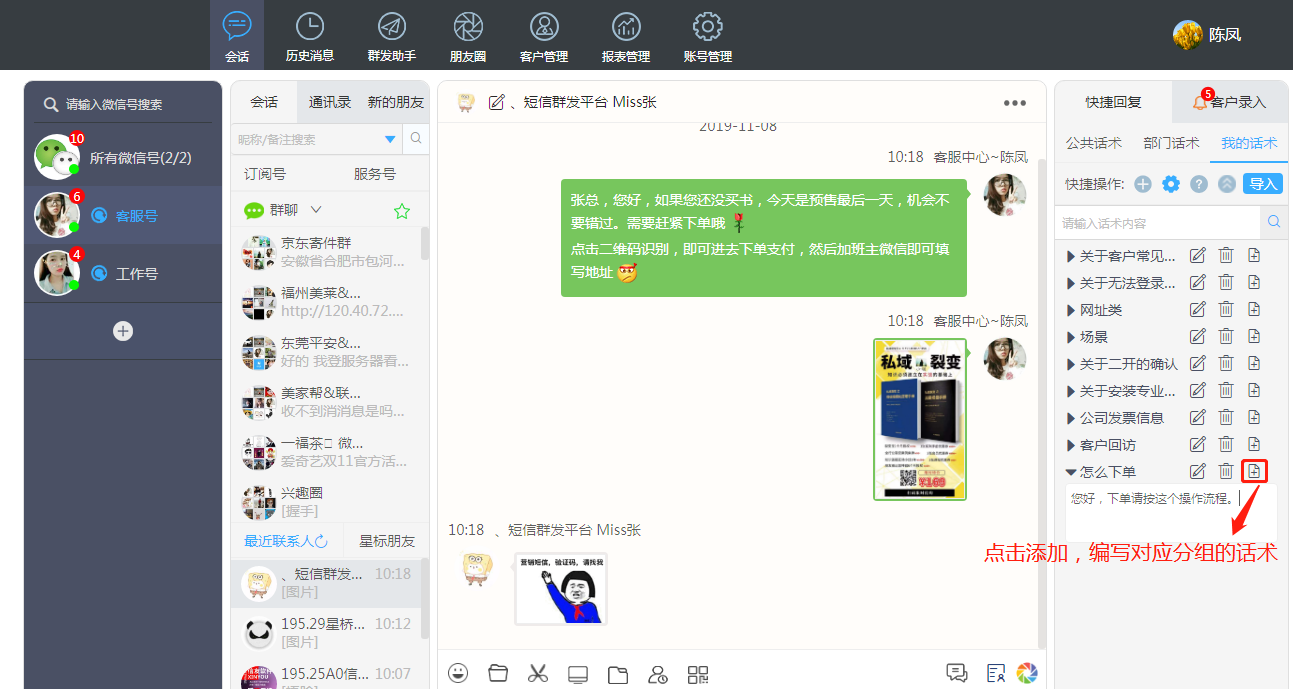Screen dimensions: 1293x689
Task: Open 账号管理 account management
Action: [708, 36]
